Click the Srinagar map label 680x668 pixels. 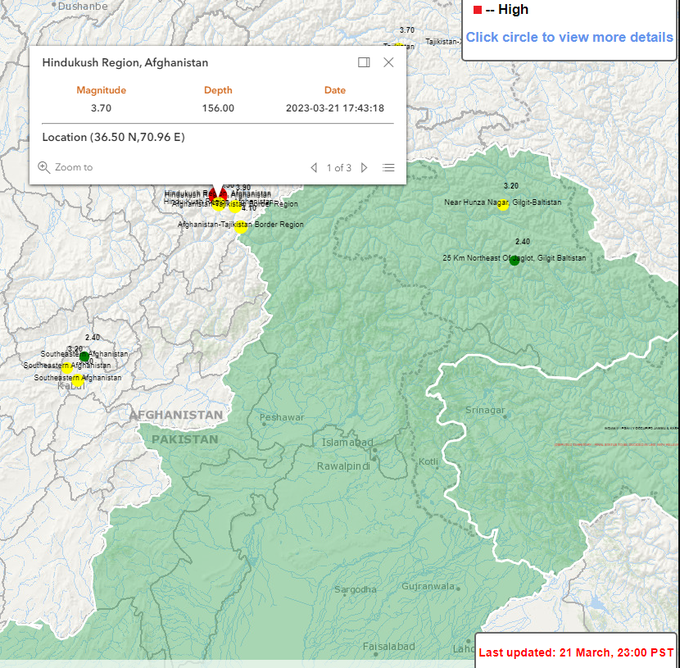(486, 410)
